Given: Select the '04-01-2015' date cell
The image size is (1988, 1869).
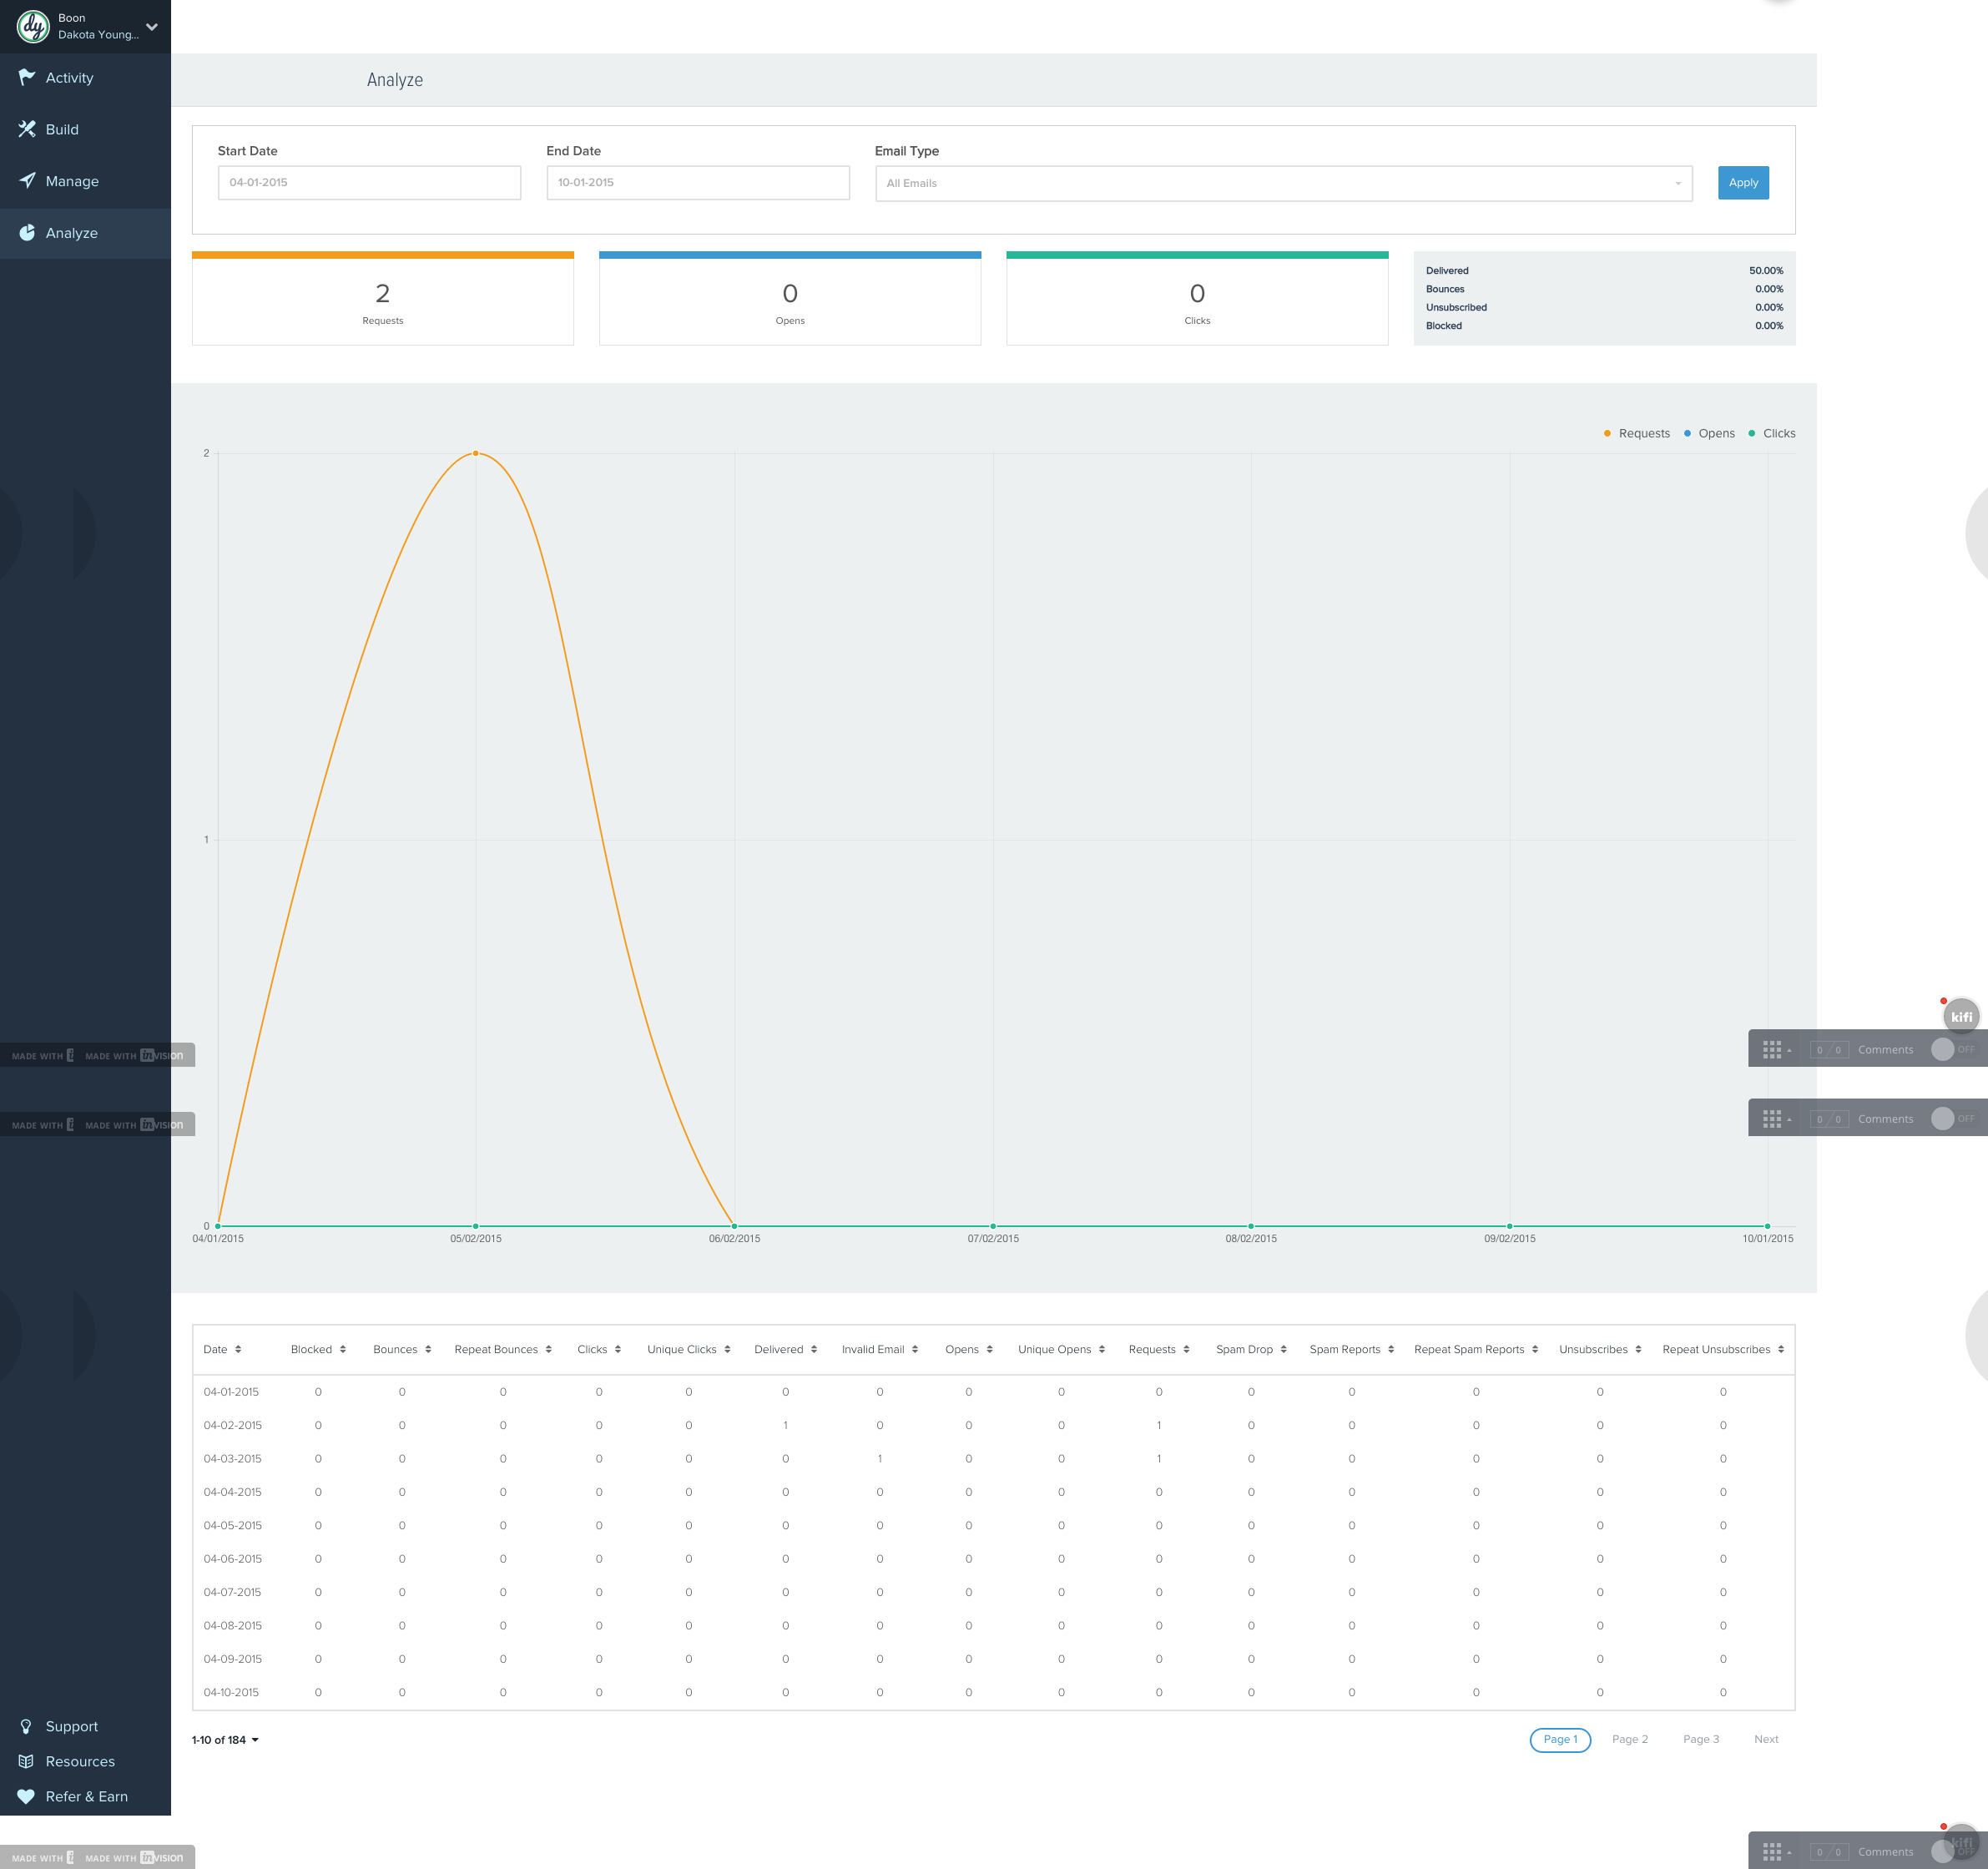Looking at the screenshot, I should [231, 1392].
